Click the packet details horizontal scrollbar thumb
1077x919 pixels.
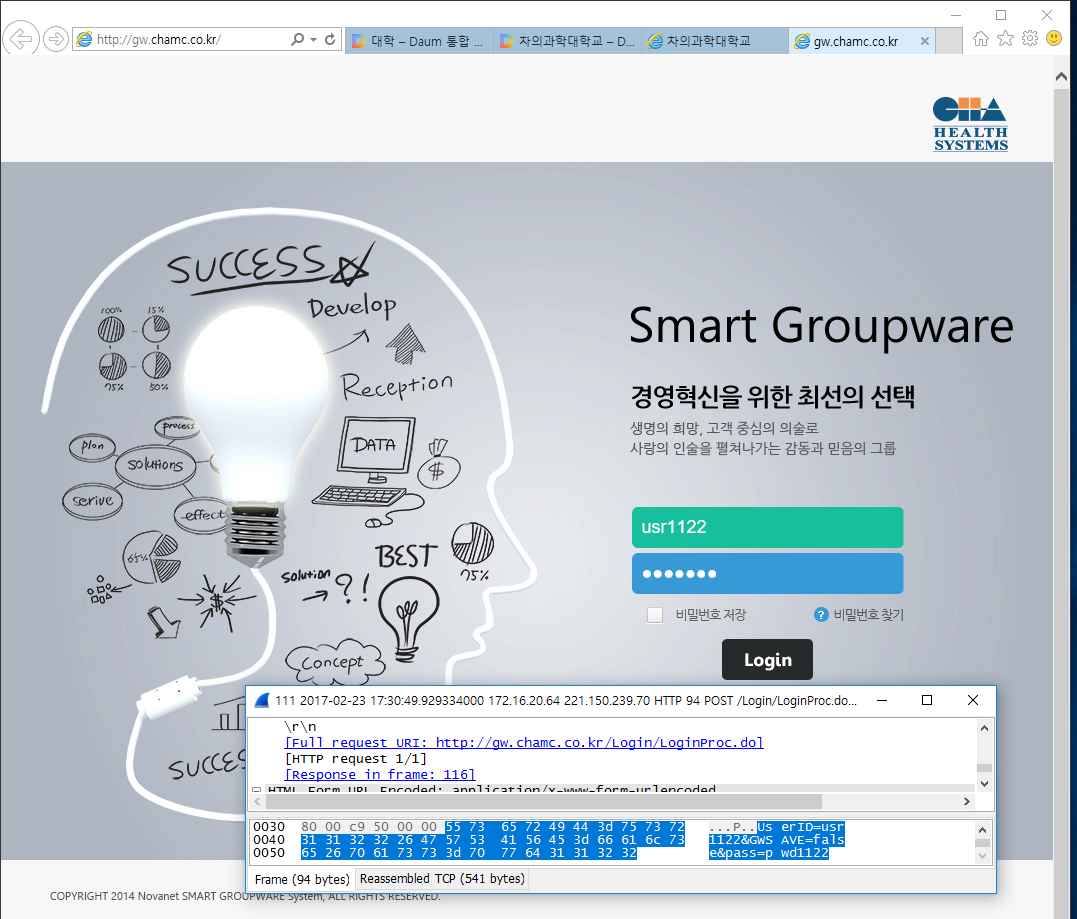pos(544,802)
